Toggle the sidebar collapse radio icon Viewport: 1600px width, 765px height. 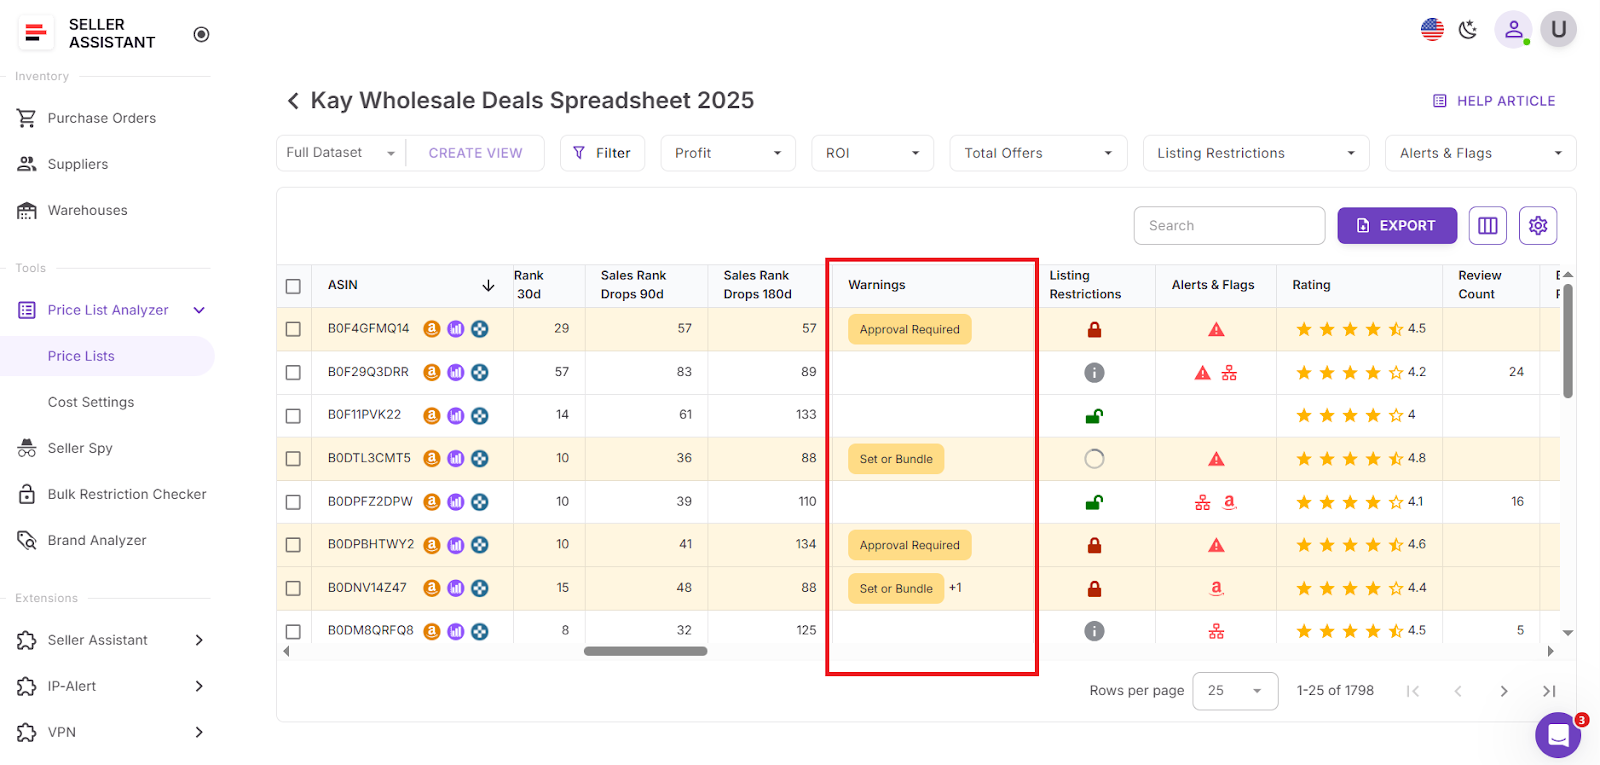click(201, 34)
